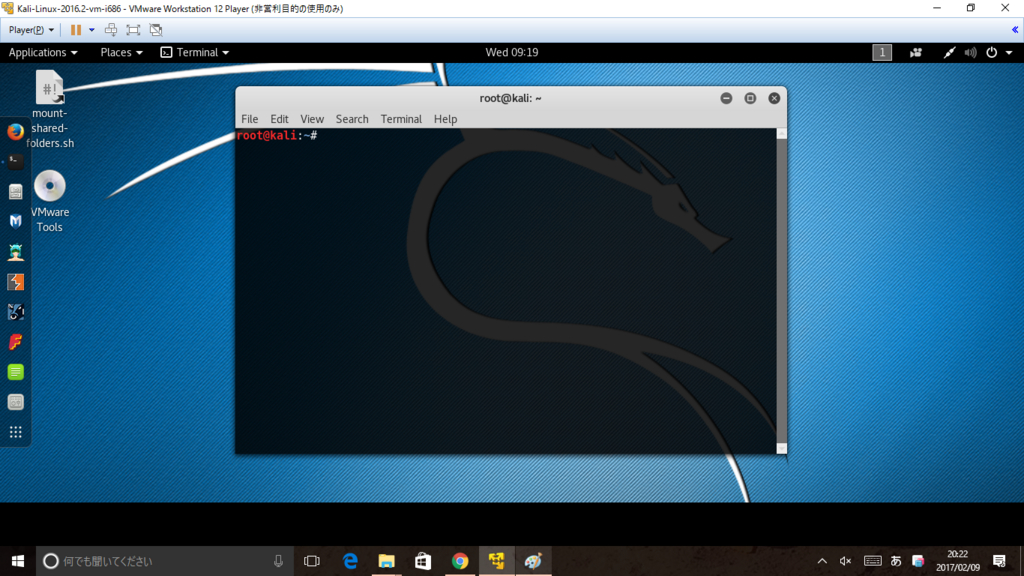Open Paint app on taskbar
The width and height of the screenshot is (1024, 576).
(533, 561)
